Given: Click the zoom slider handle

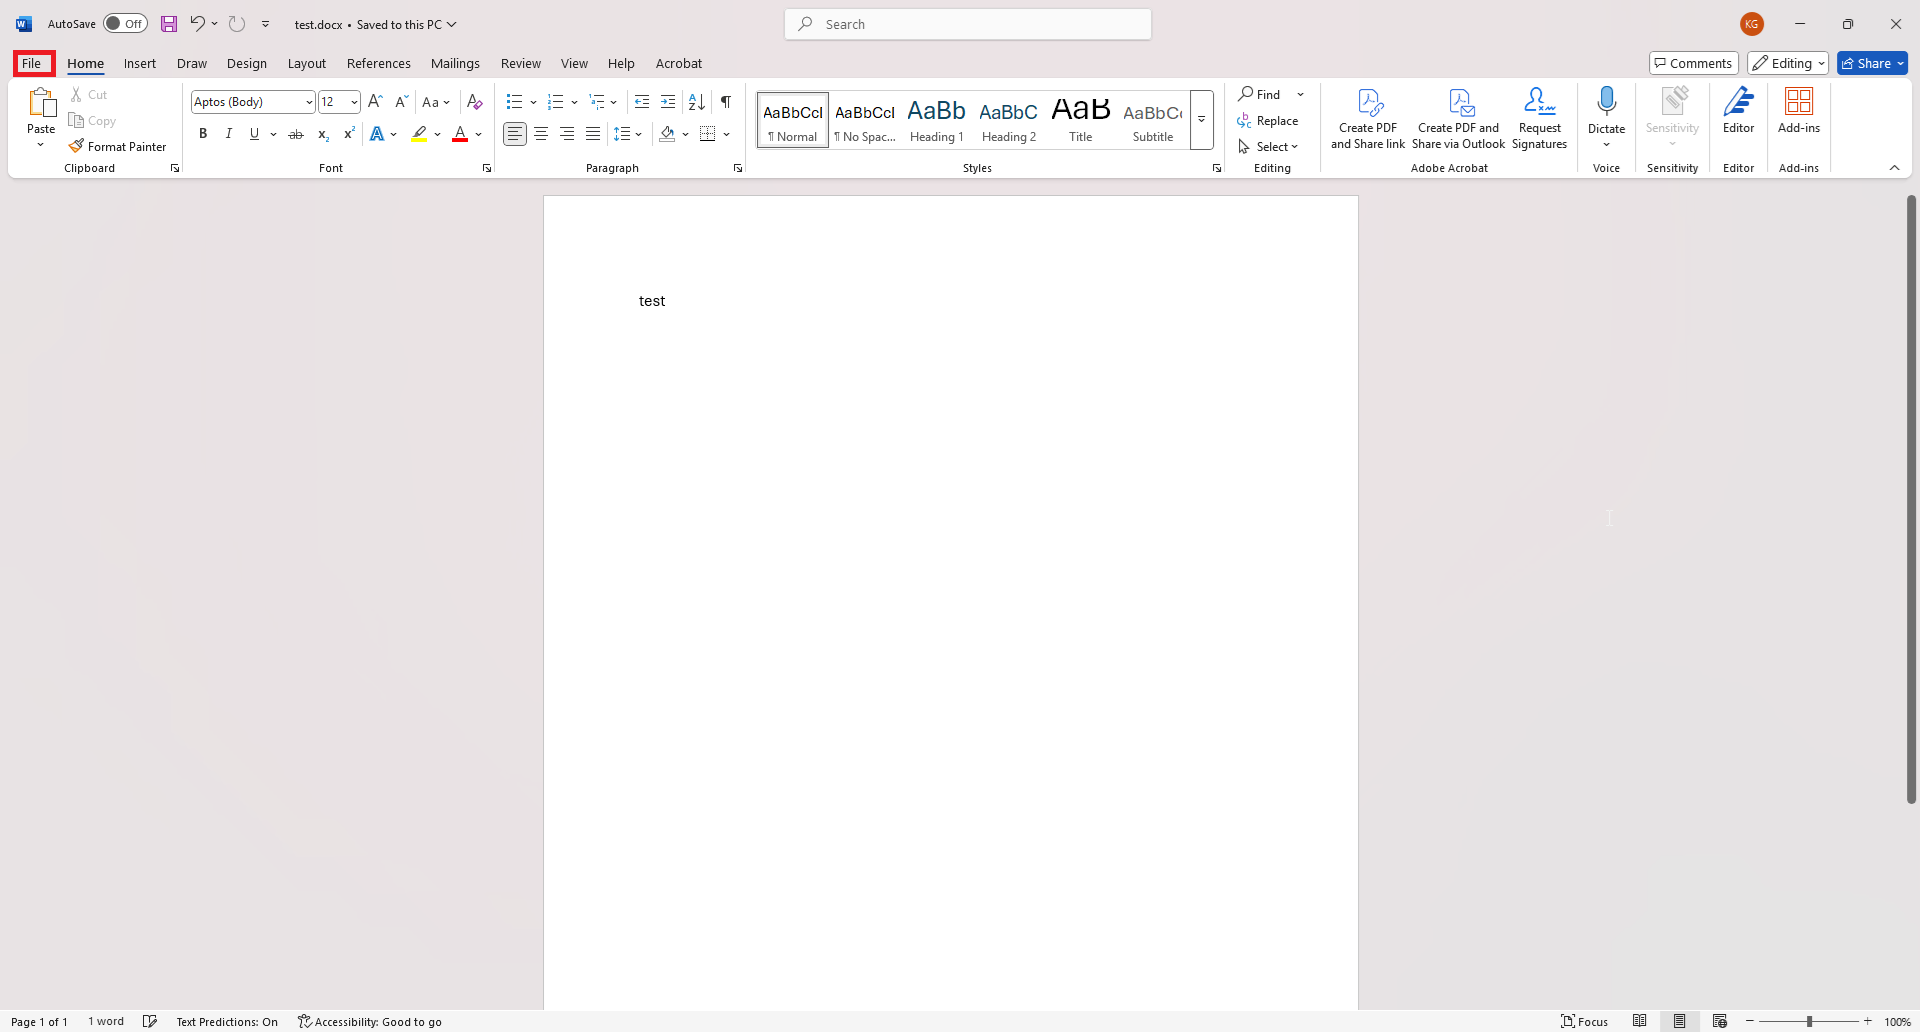Looking at the screenshot, I should (x=1809, y=1021).
